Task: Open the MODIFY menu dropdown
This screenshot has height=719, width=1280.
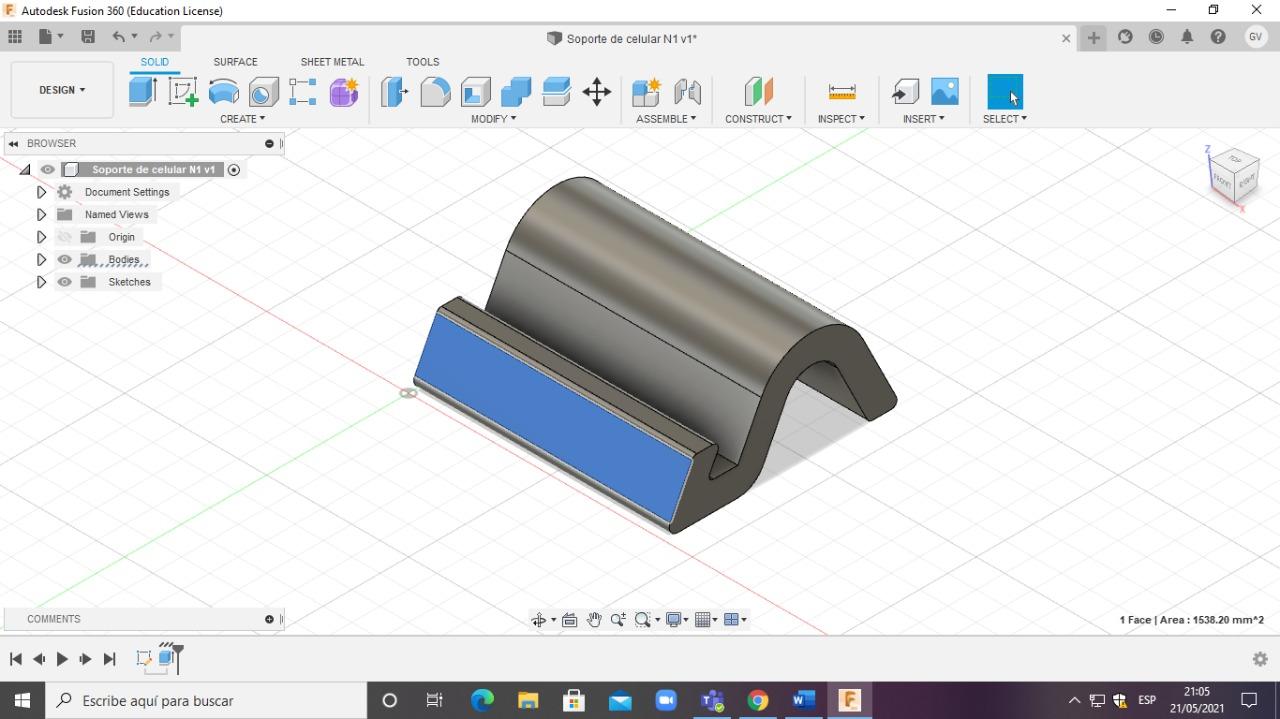Action: pos(494,119)
